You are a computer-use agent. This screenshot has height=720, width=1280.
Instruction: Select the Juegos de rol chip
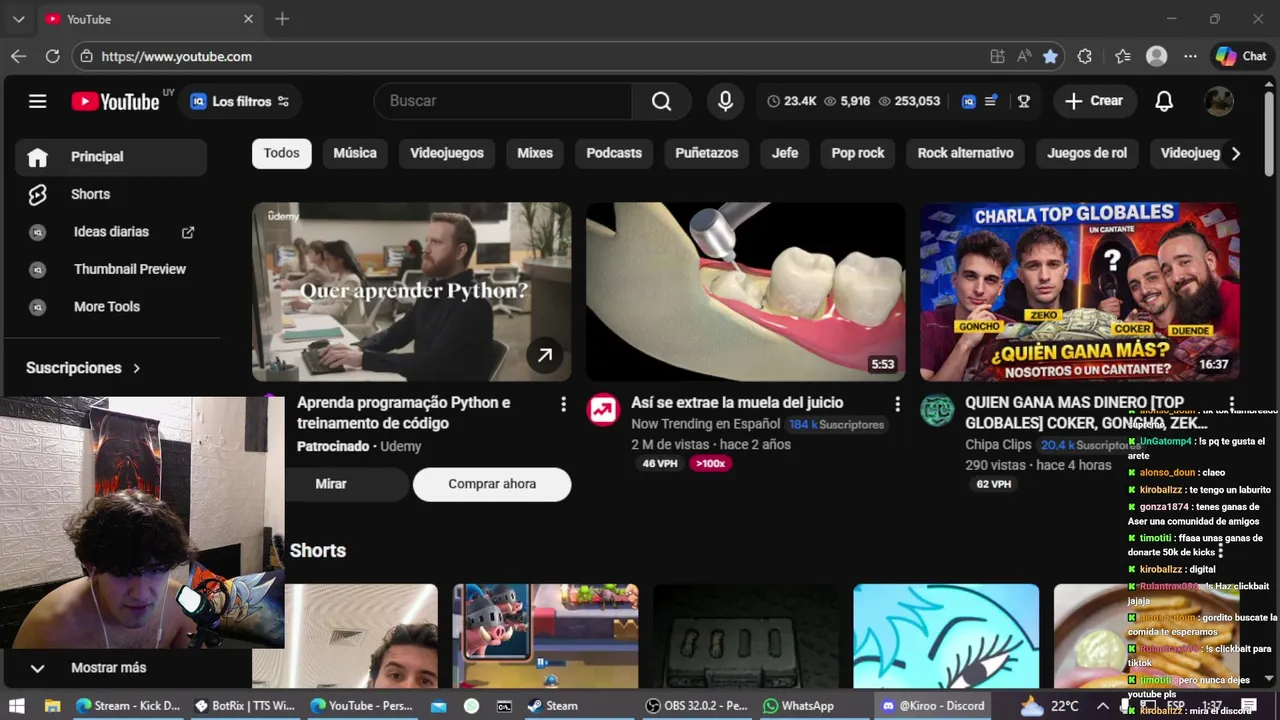click(x=1087, y=153)
